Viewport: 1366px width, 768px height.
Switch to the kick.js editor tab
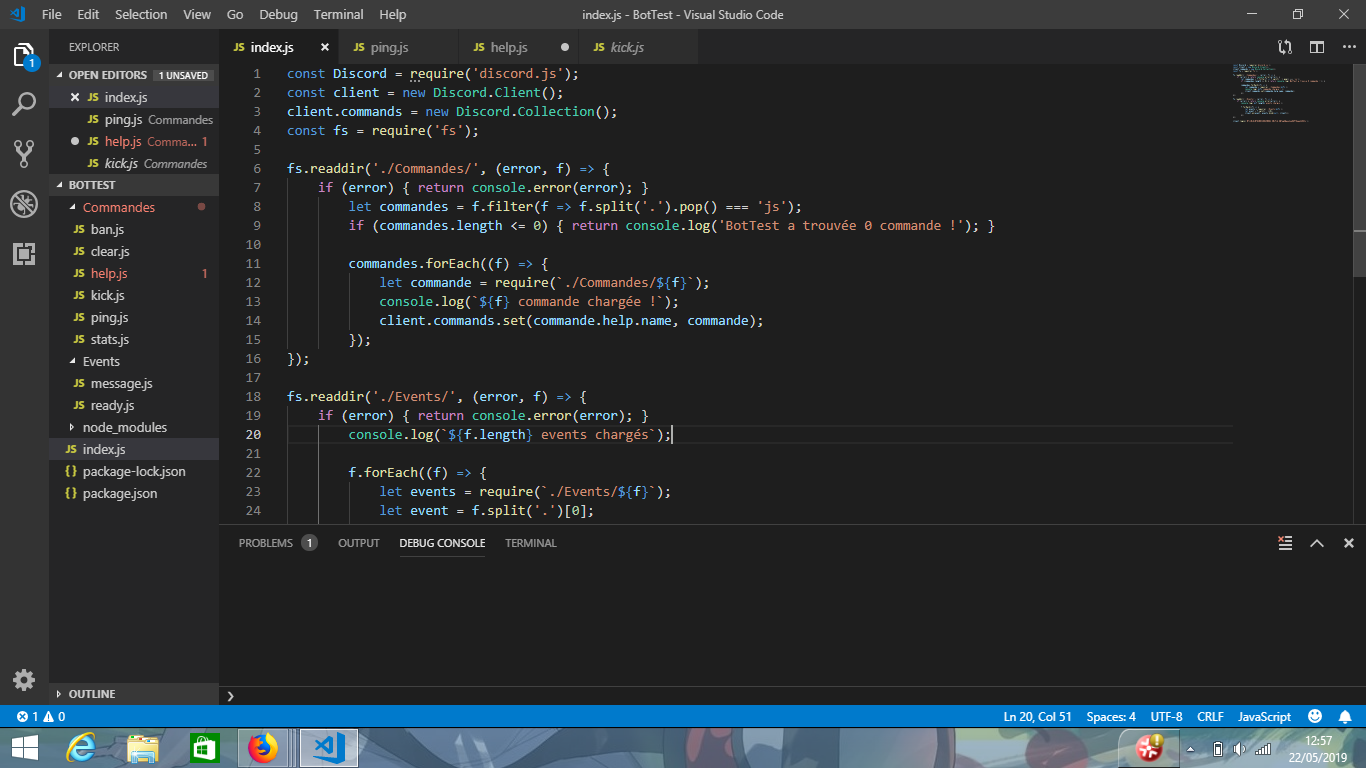click(638, 47)
